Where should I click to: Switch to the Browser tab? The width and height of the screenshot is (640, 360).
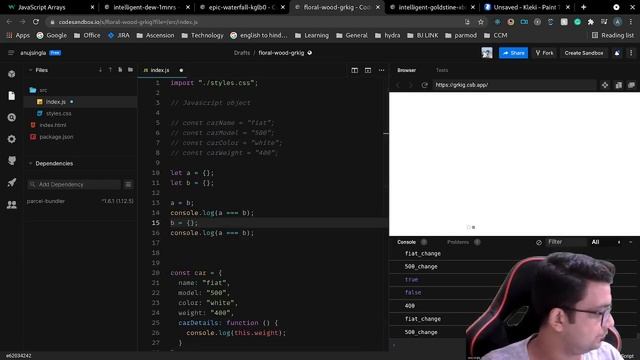click(x=407, y=70)
